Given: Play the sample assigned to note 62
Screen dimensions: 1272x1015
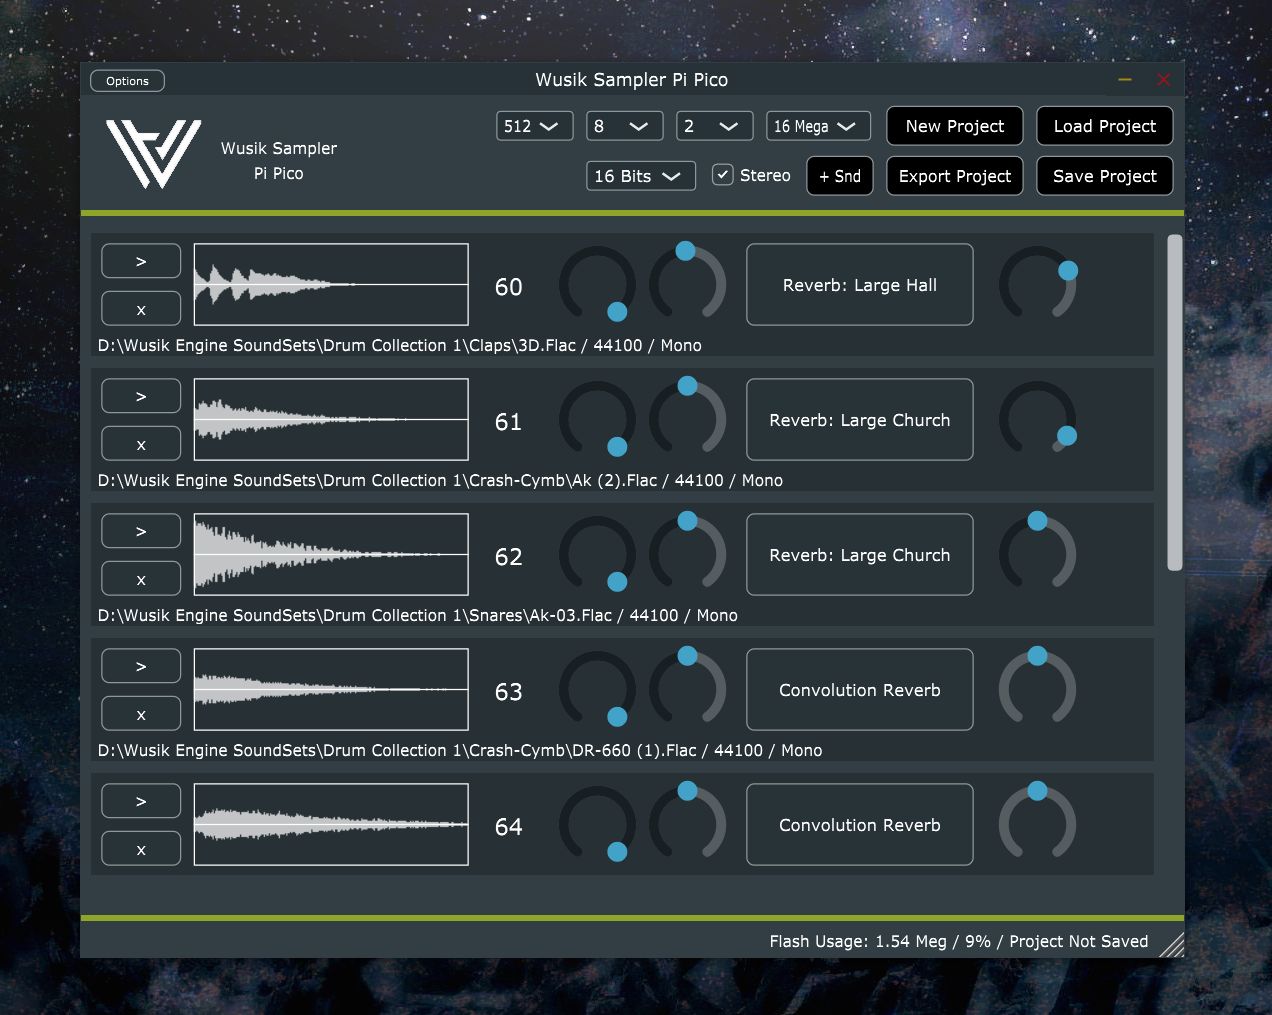Looking at the screenshot, I should (x=141, y=531).
